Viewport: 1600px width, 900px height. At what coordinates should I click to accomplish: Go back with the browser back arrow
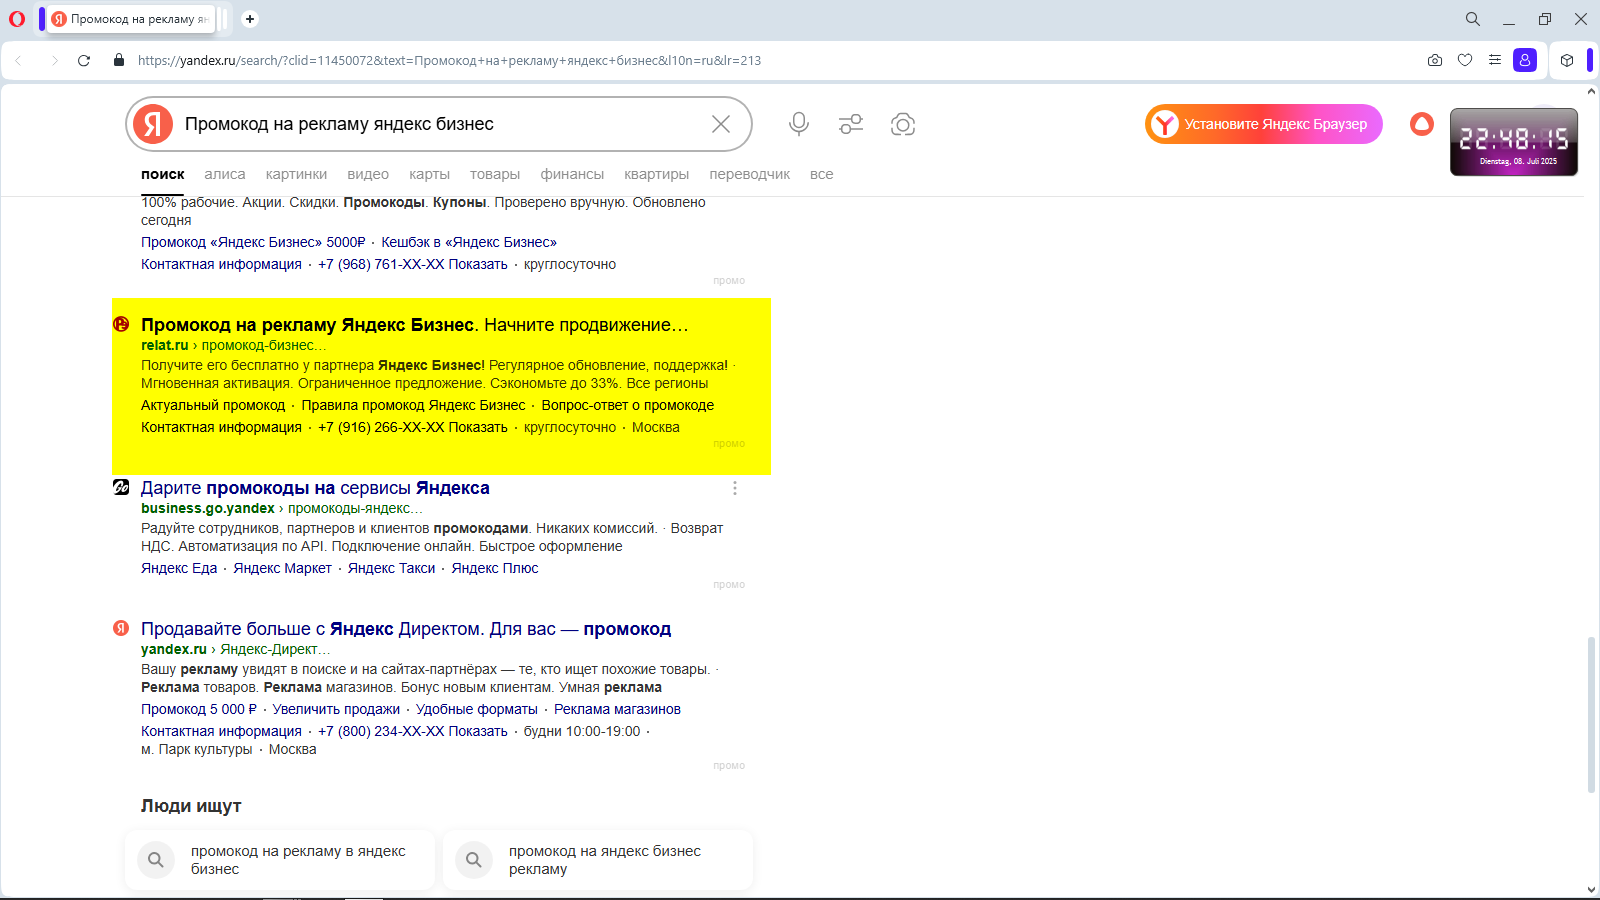pos(18,60)
